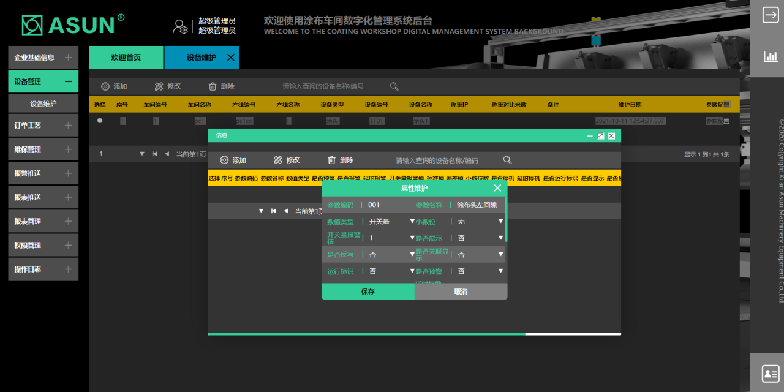Image resolution: width=784 pixels, height=392 pixels.
Task: Collapse the 设备管理 sidebar section
Action: coord(68,82)
